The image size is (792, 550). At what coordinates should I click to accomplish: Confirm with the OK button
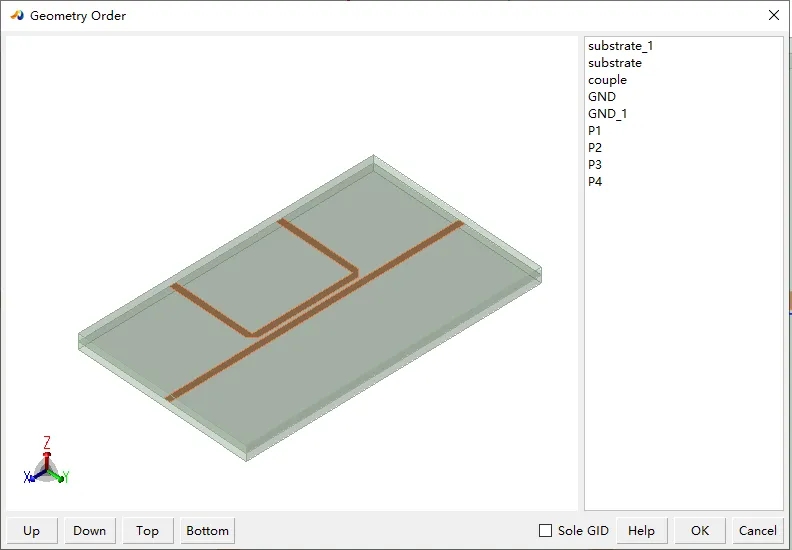(700, 531)
